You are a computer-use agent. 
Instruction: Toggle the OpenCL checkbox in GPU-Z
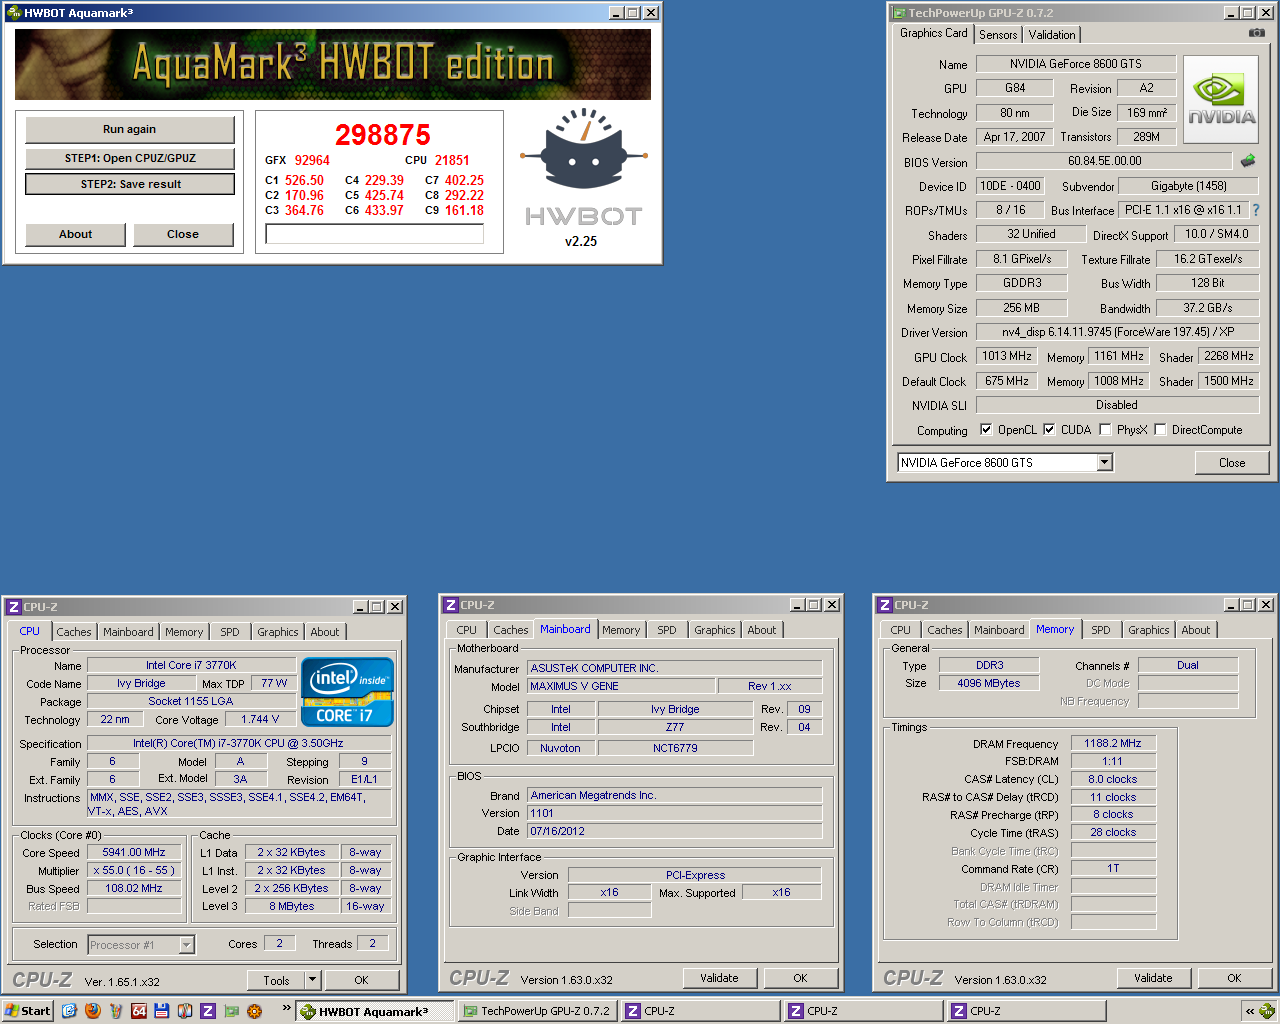tap(986, 430)
